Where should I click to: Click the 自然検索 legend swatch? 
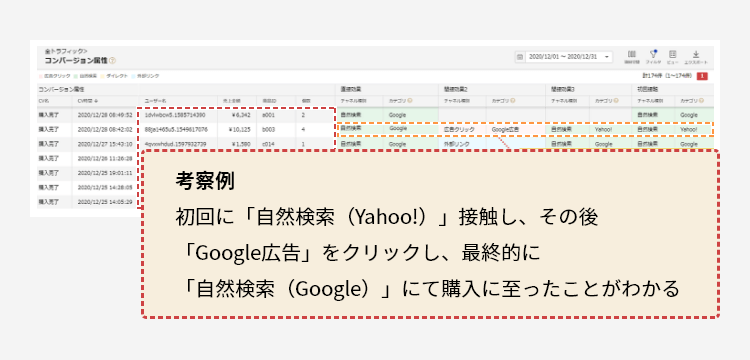coord(76,76)
